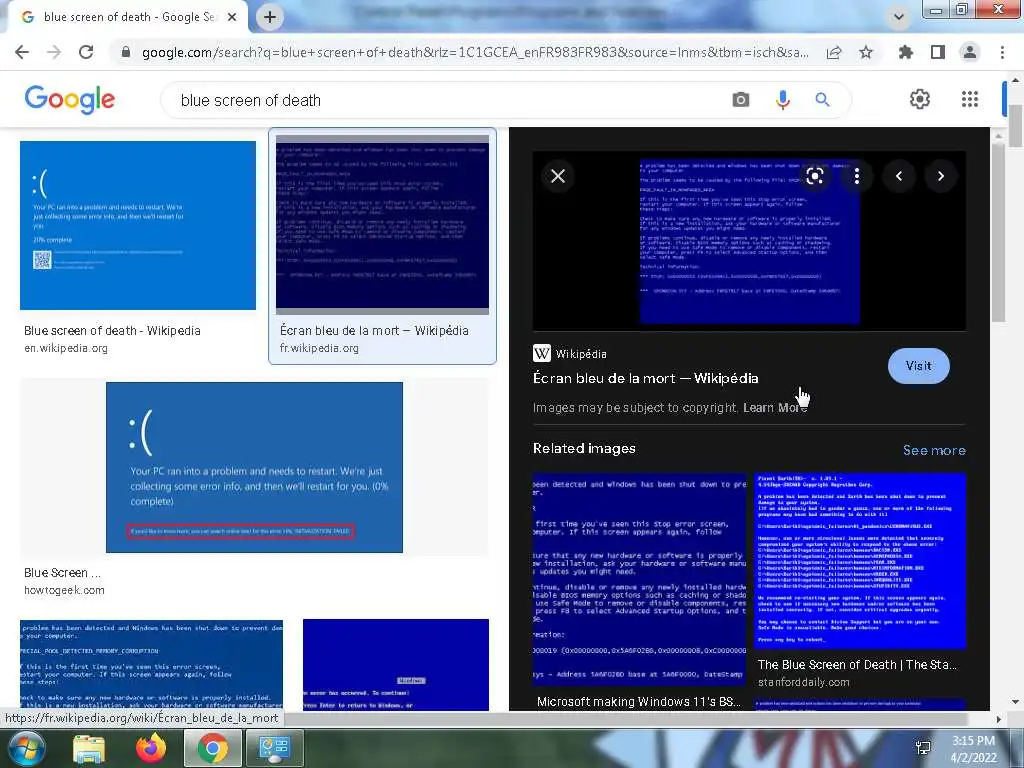Bookmark this page with star icon
The width and height of the screenshot is (1024, 768).
pyautogui.click(x=866, y=52)
